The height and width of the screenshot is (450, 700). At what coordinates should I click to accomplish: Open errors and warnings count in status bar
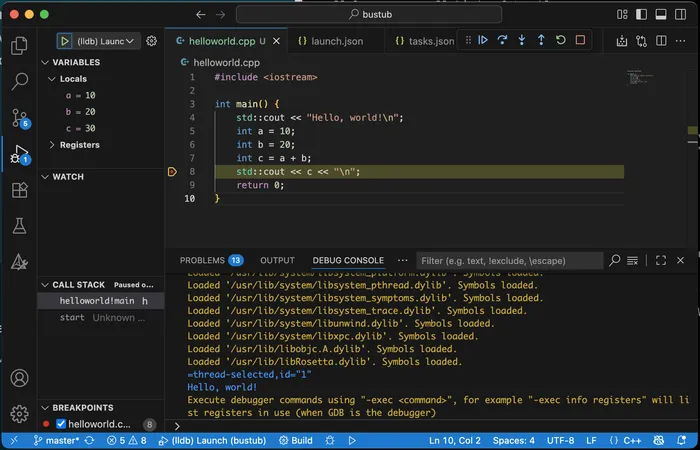pyautogui.click(x=127, y=441)
